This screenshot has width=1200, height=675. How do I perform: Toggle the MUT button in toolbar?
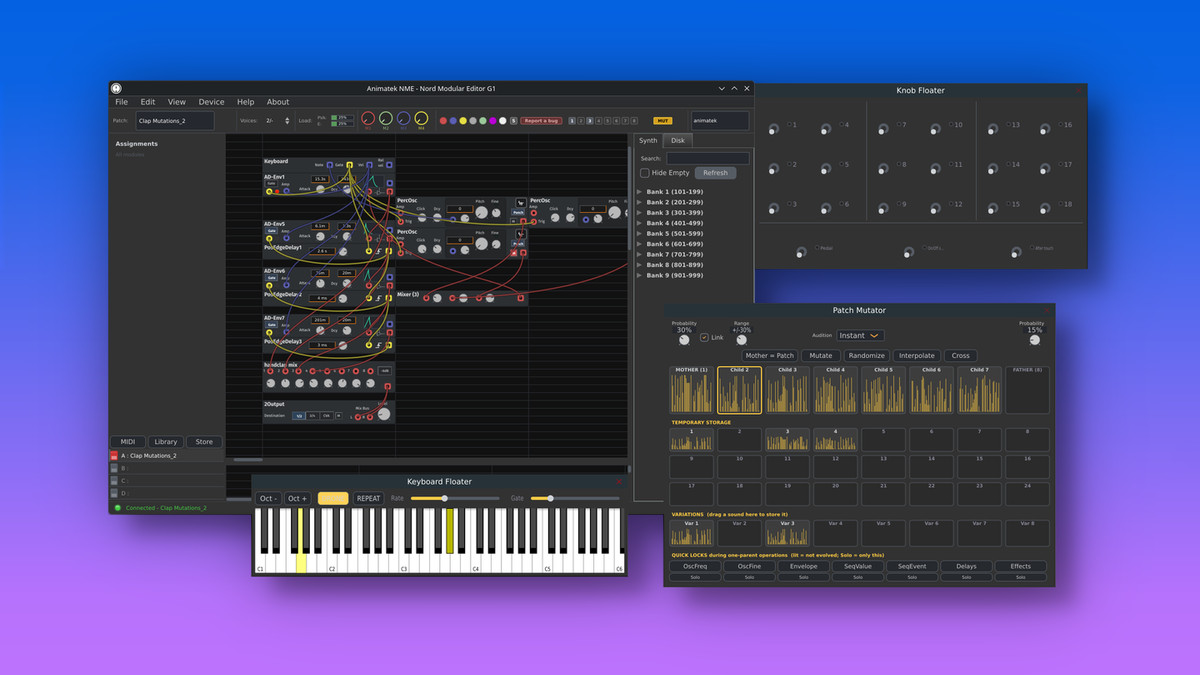[x=662, y=121]
